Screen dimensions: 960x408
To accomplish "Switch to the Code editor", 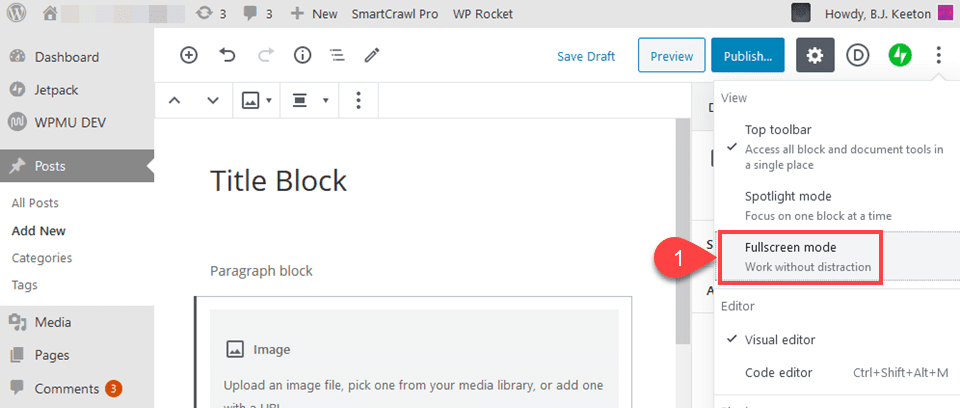I will click(779, 373).
